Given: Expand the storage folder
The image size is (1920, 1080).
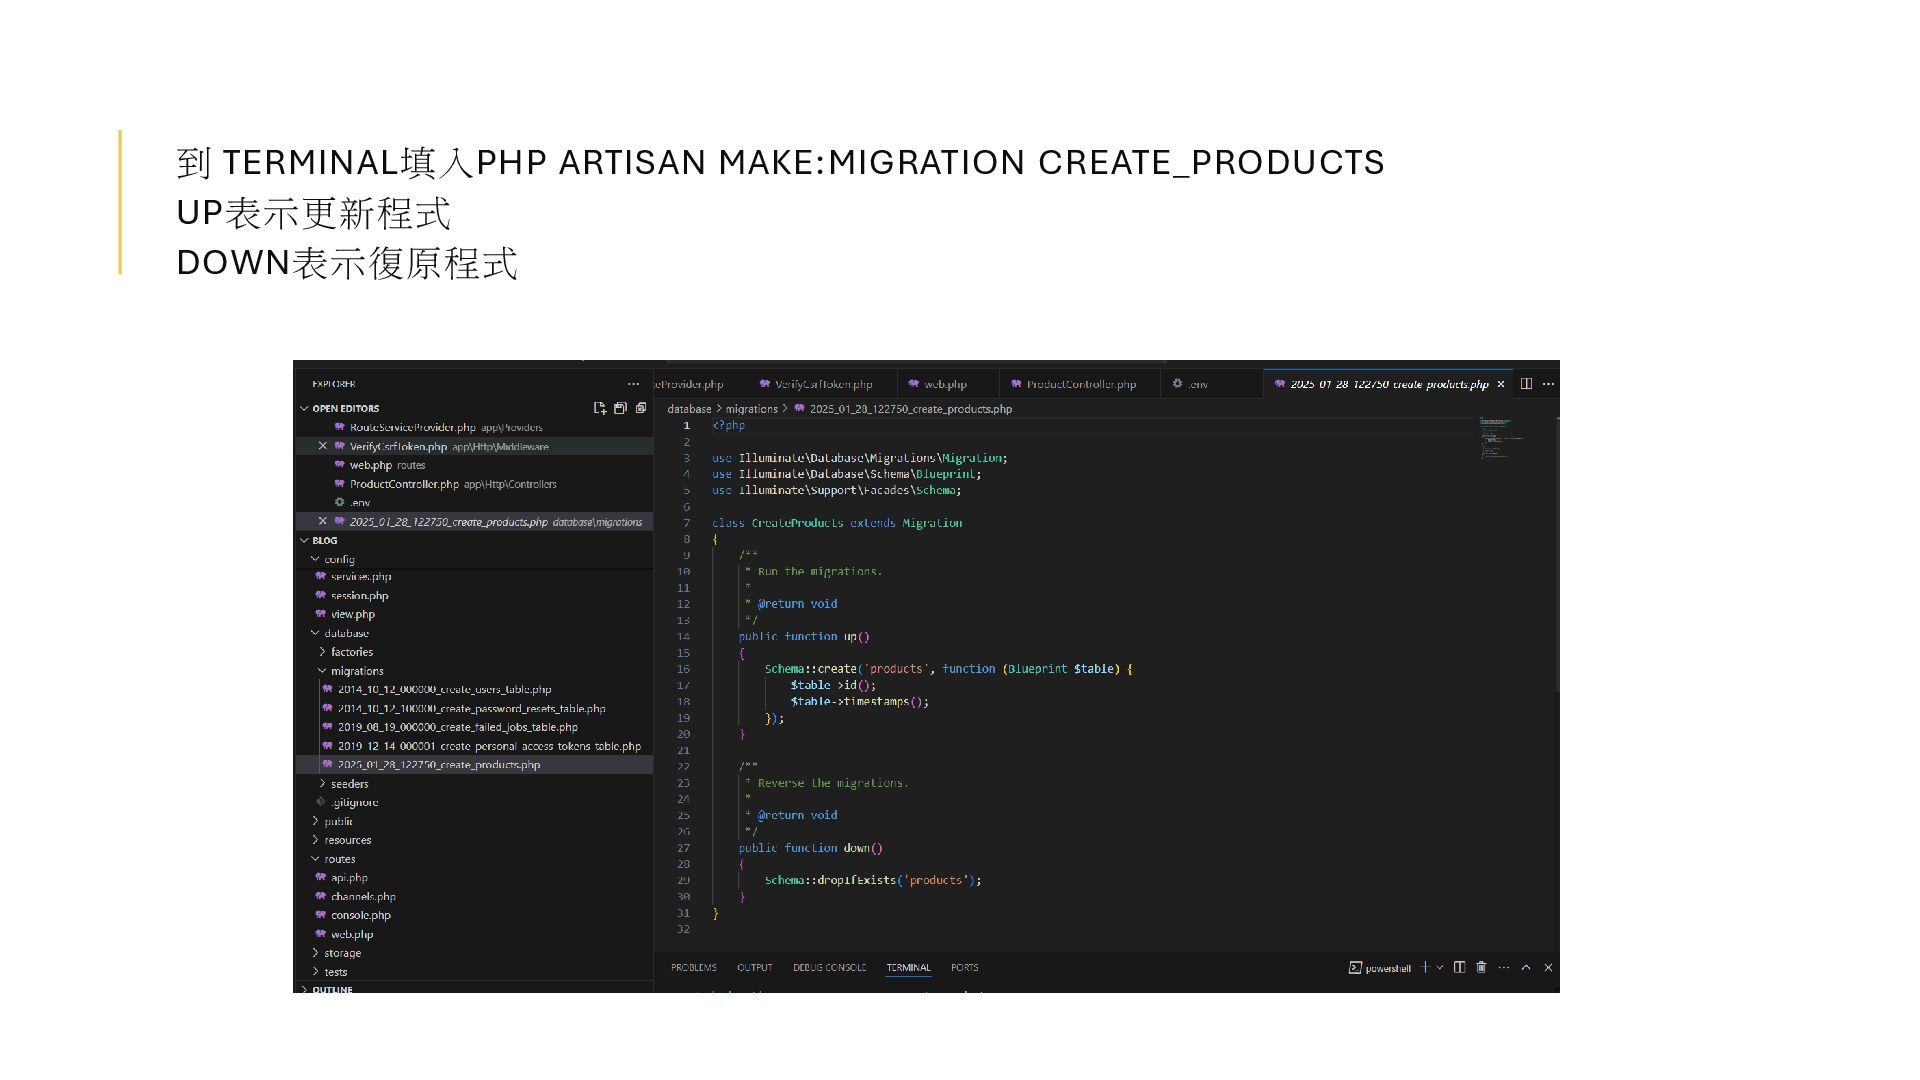Looking at the screenshot, I should coord(315,953).
